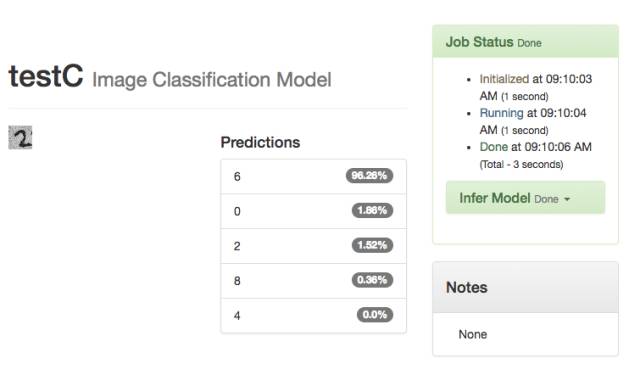Select the prediction row for class 6
The height and width of the screenshot is (375, 640).
(x=313, y=176)
